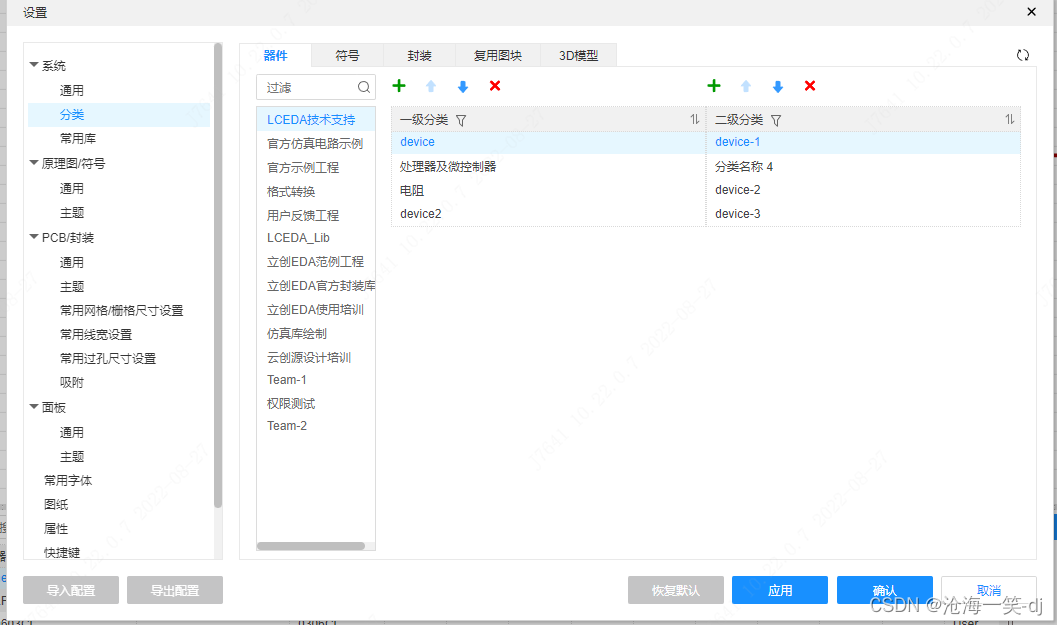Click the library list horizontal scrollbar

[311, 546]
